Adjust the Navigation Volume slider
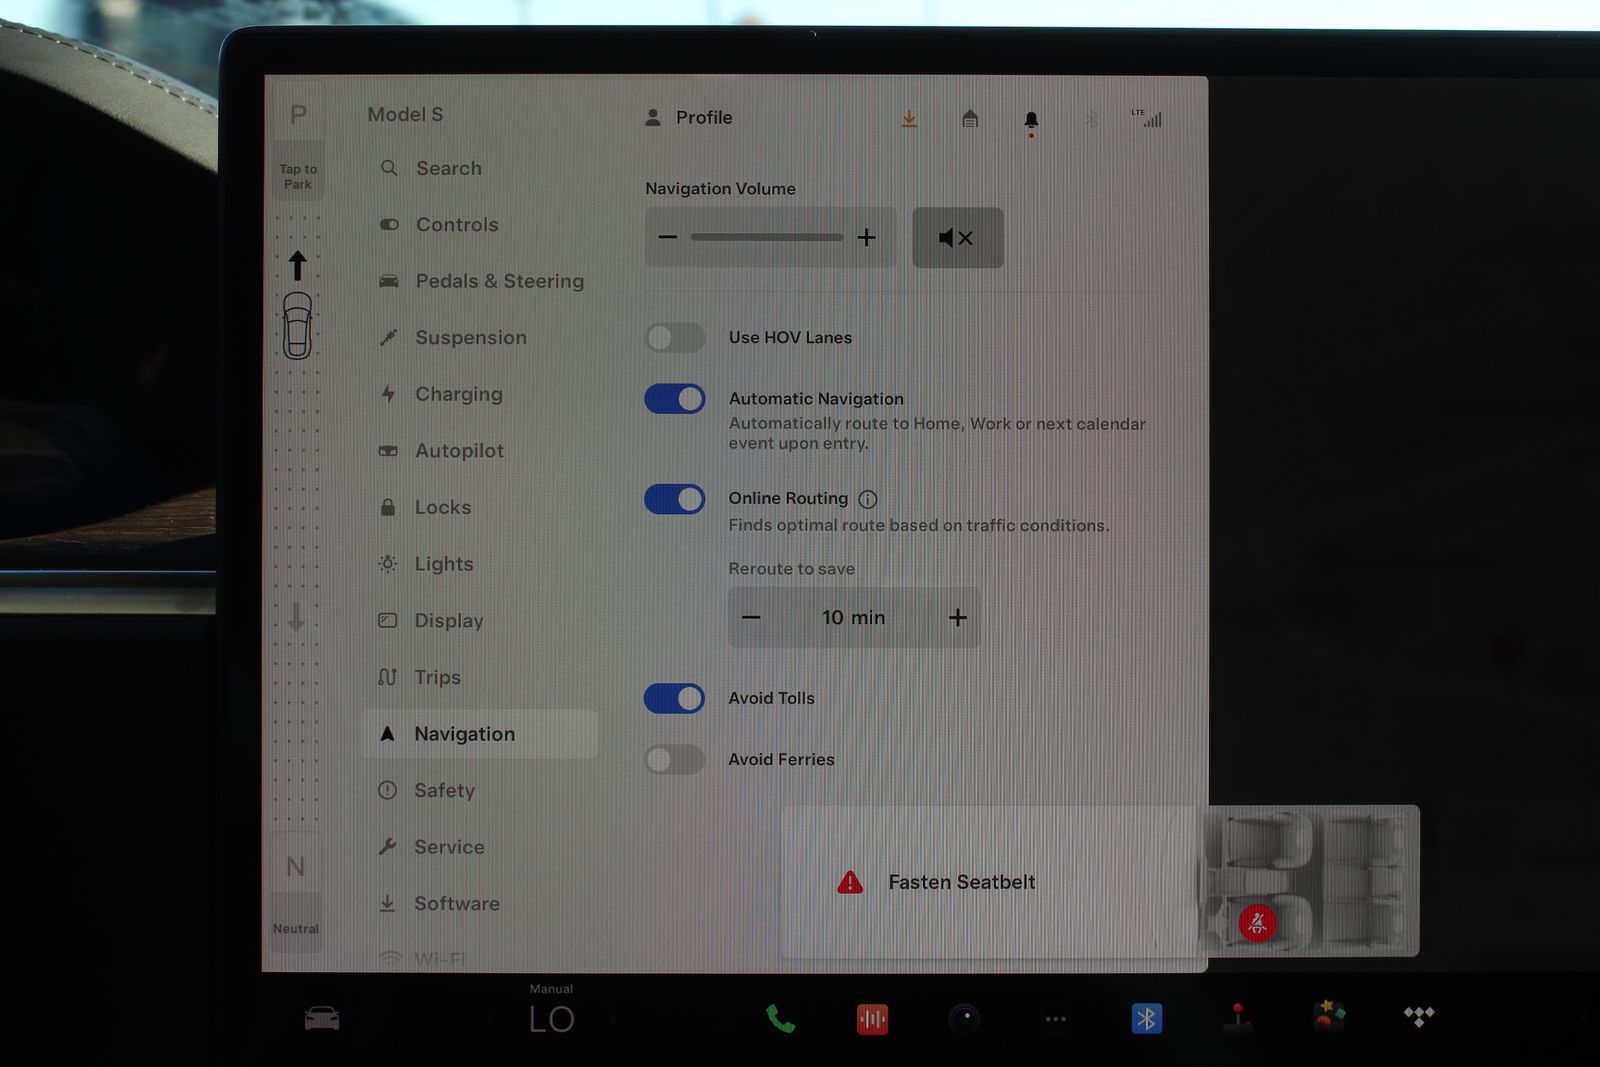1600x1067 pixels. point(767,238)
